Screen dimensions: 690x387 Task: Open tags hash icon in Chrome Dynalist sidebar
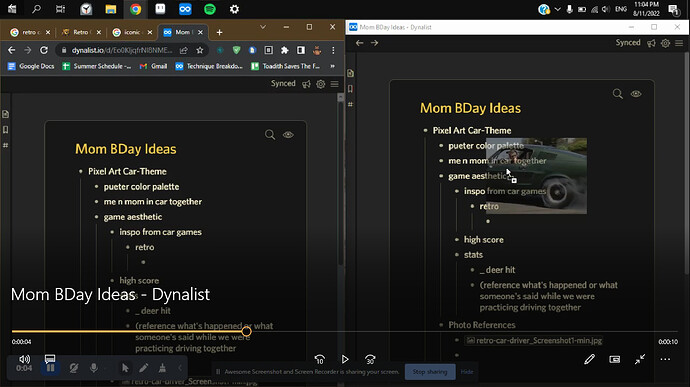click(6, 145)
